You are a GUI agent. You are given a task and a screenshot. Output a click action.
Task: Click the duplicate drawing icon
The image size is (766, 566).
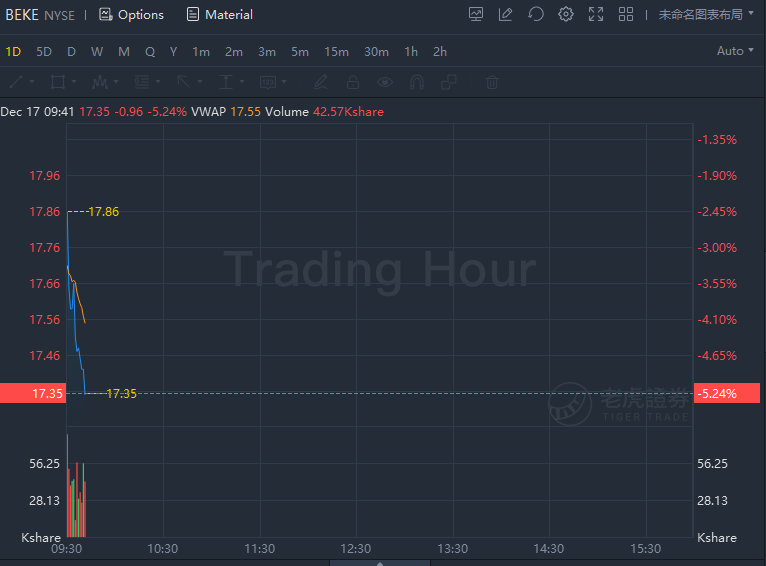coord(448,82)
